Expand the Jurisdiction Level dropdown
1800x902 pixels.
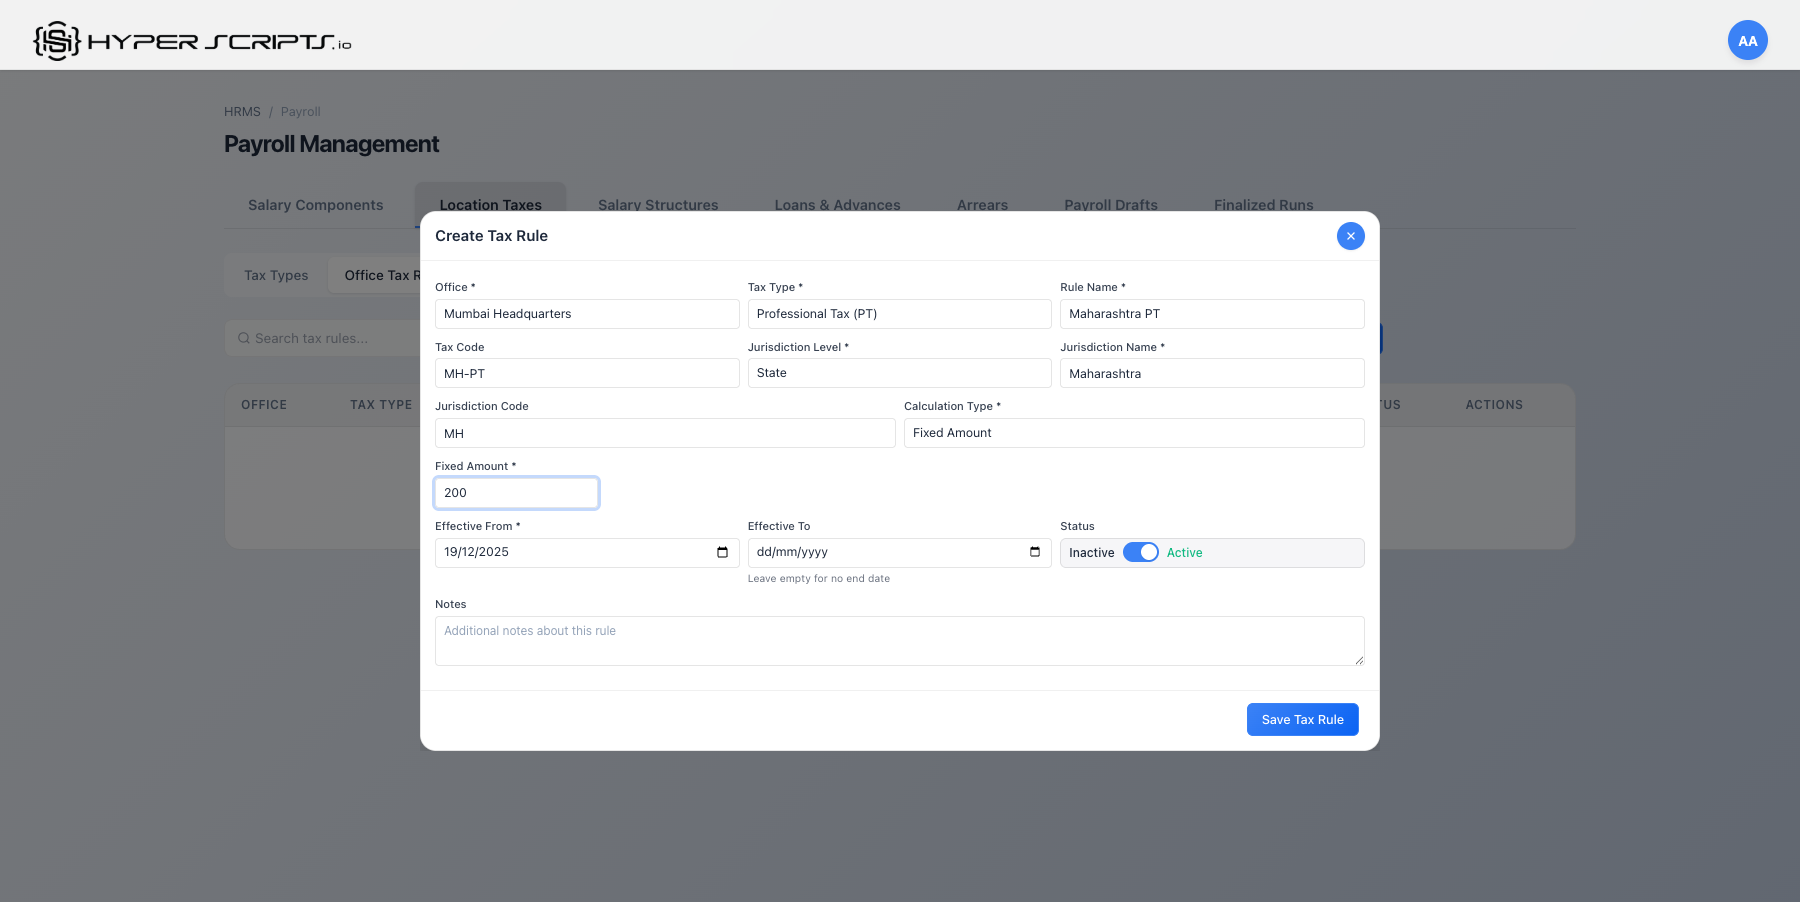[899, 373]
